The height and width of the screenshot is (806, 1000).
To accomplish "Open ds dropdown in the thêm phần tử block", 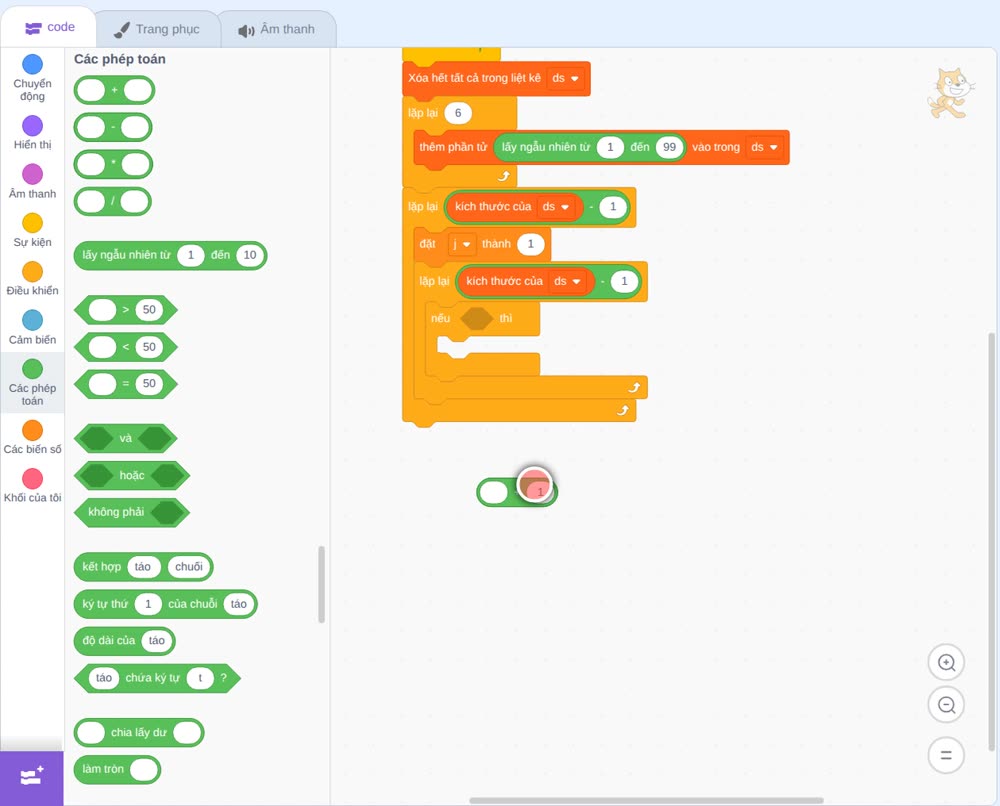I will point(764,147).
